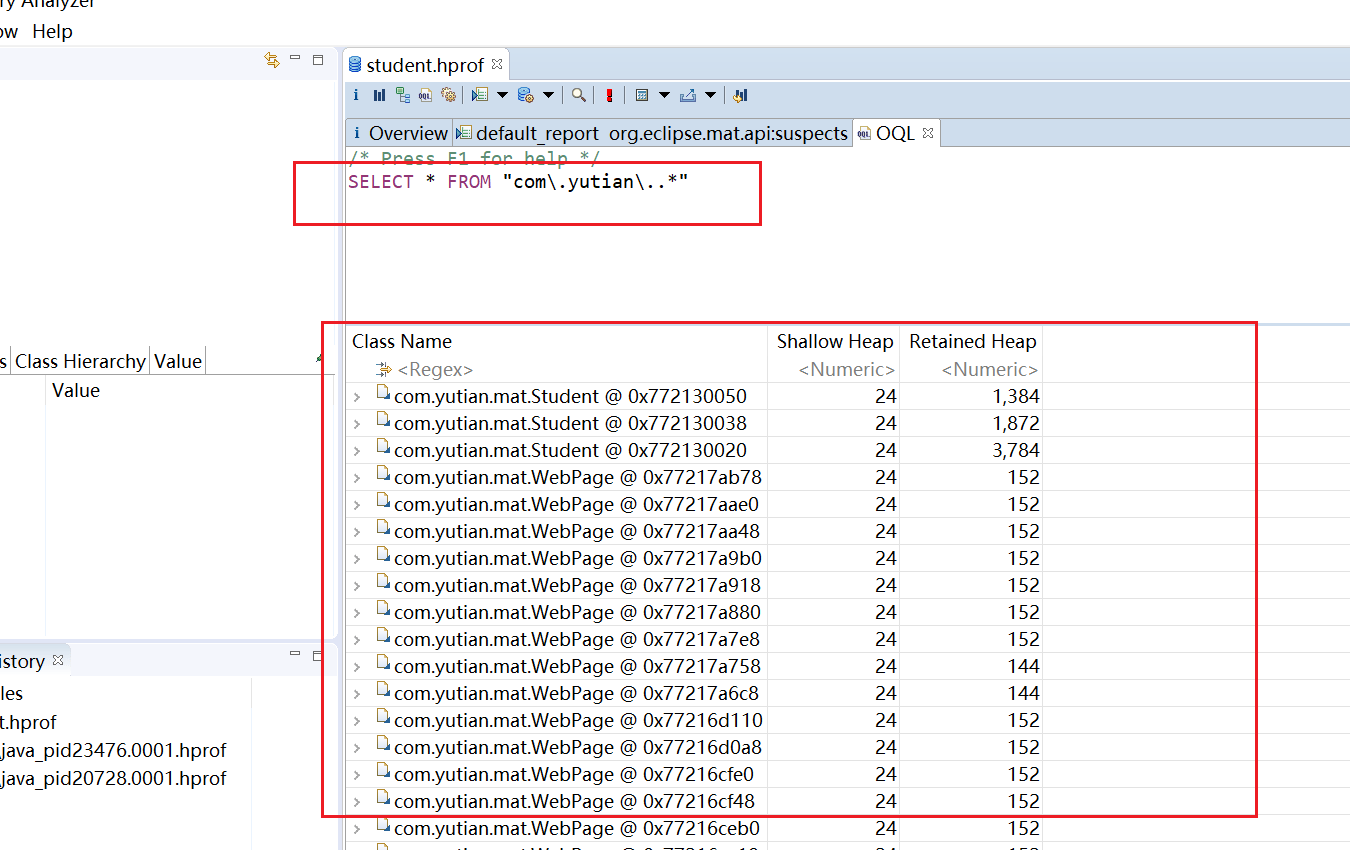1350x850 pixels.
Task: Open the Histogram view from toolbar
Action: pos(379,95)
